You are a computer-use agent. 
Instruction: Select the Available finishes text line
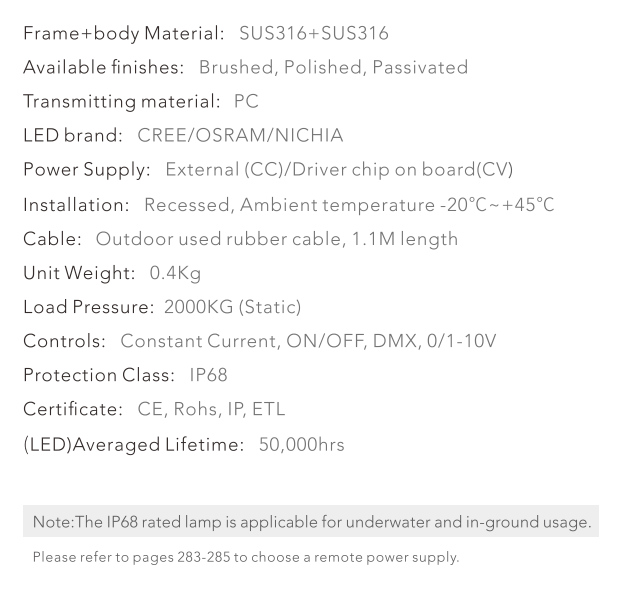point(245,68)
